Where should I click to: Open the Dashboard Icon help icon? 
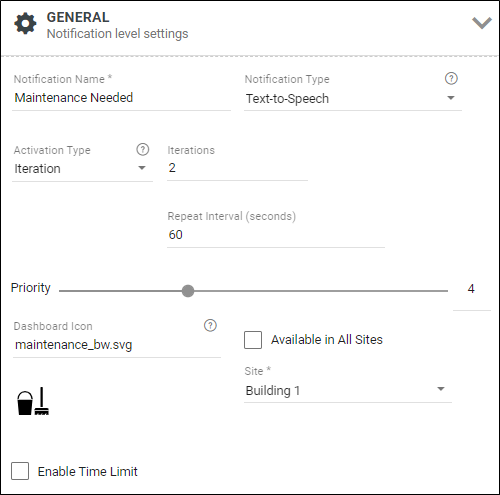click(x=210, y=326)
